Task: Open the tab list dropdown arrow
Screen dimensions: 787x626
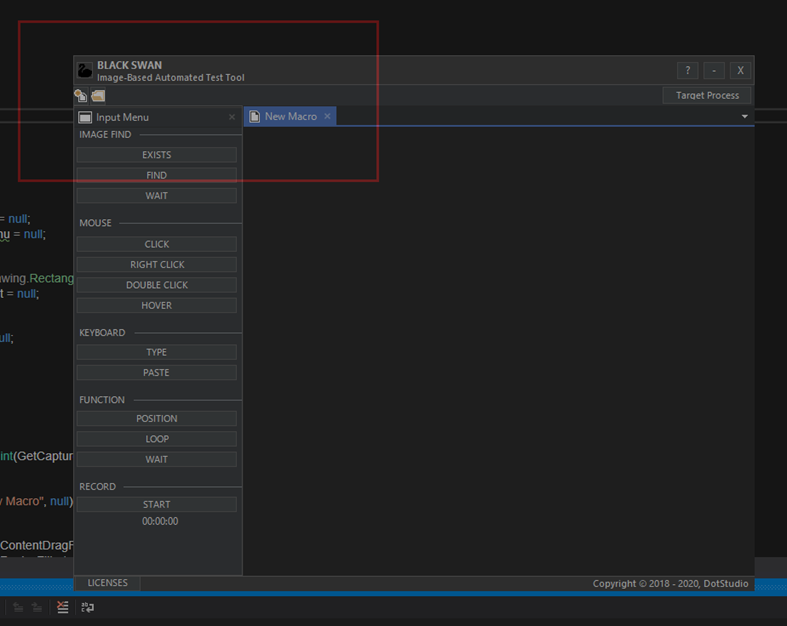Action: (x=745, y=116)
